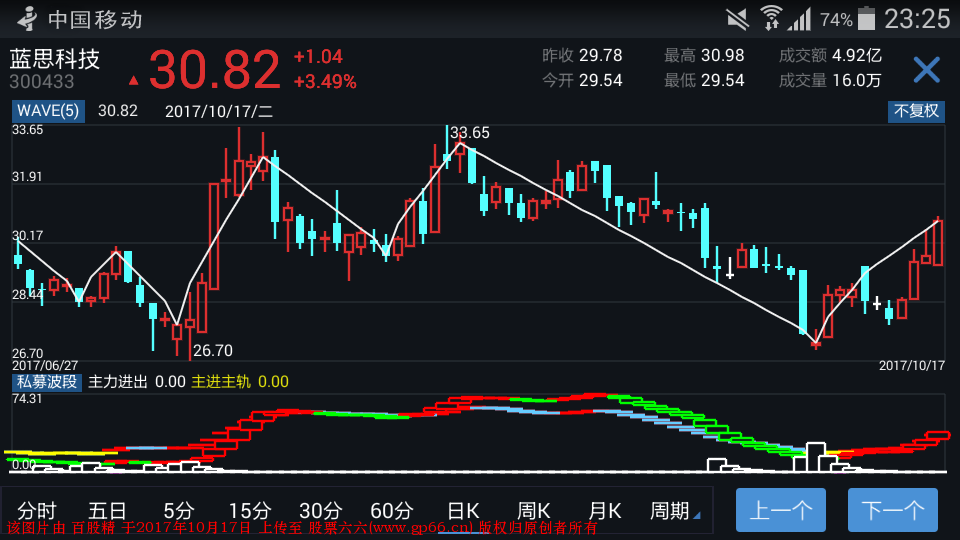Open the WAVE(5) indicator selector
The height and width of the screenshot is (540, 960).
pos(48,111)
